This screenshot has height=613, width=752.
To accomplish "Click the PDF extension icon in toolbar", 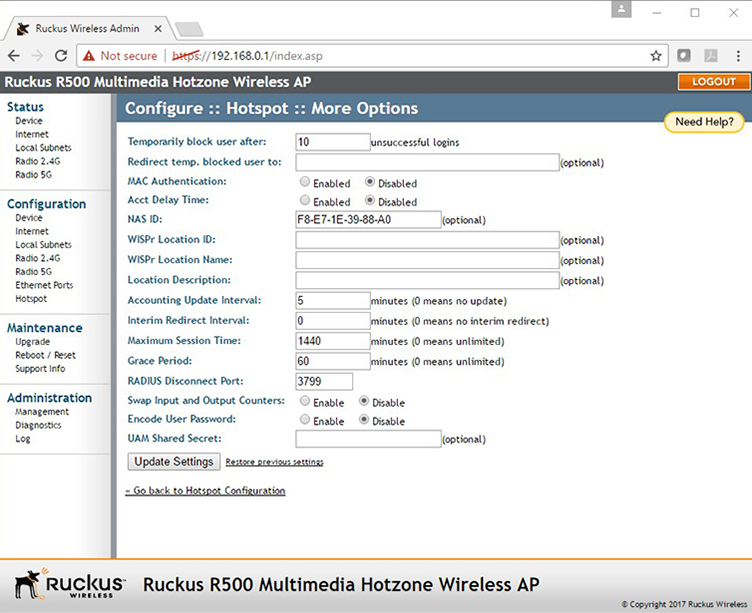I will (x=711, y=56).
